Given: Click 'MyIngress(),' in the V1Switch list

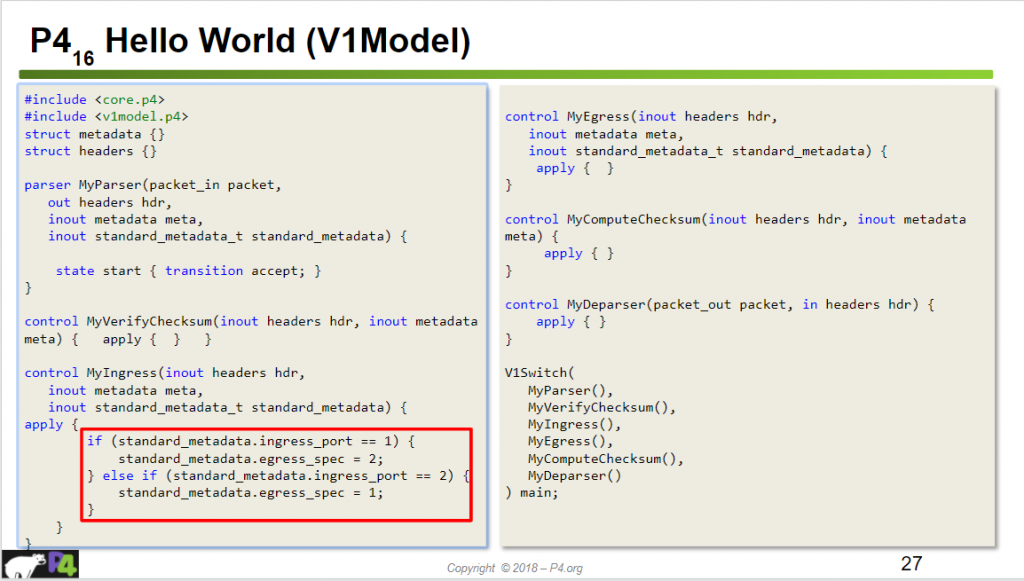Looking at the screenshot, I should [575, 424].
